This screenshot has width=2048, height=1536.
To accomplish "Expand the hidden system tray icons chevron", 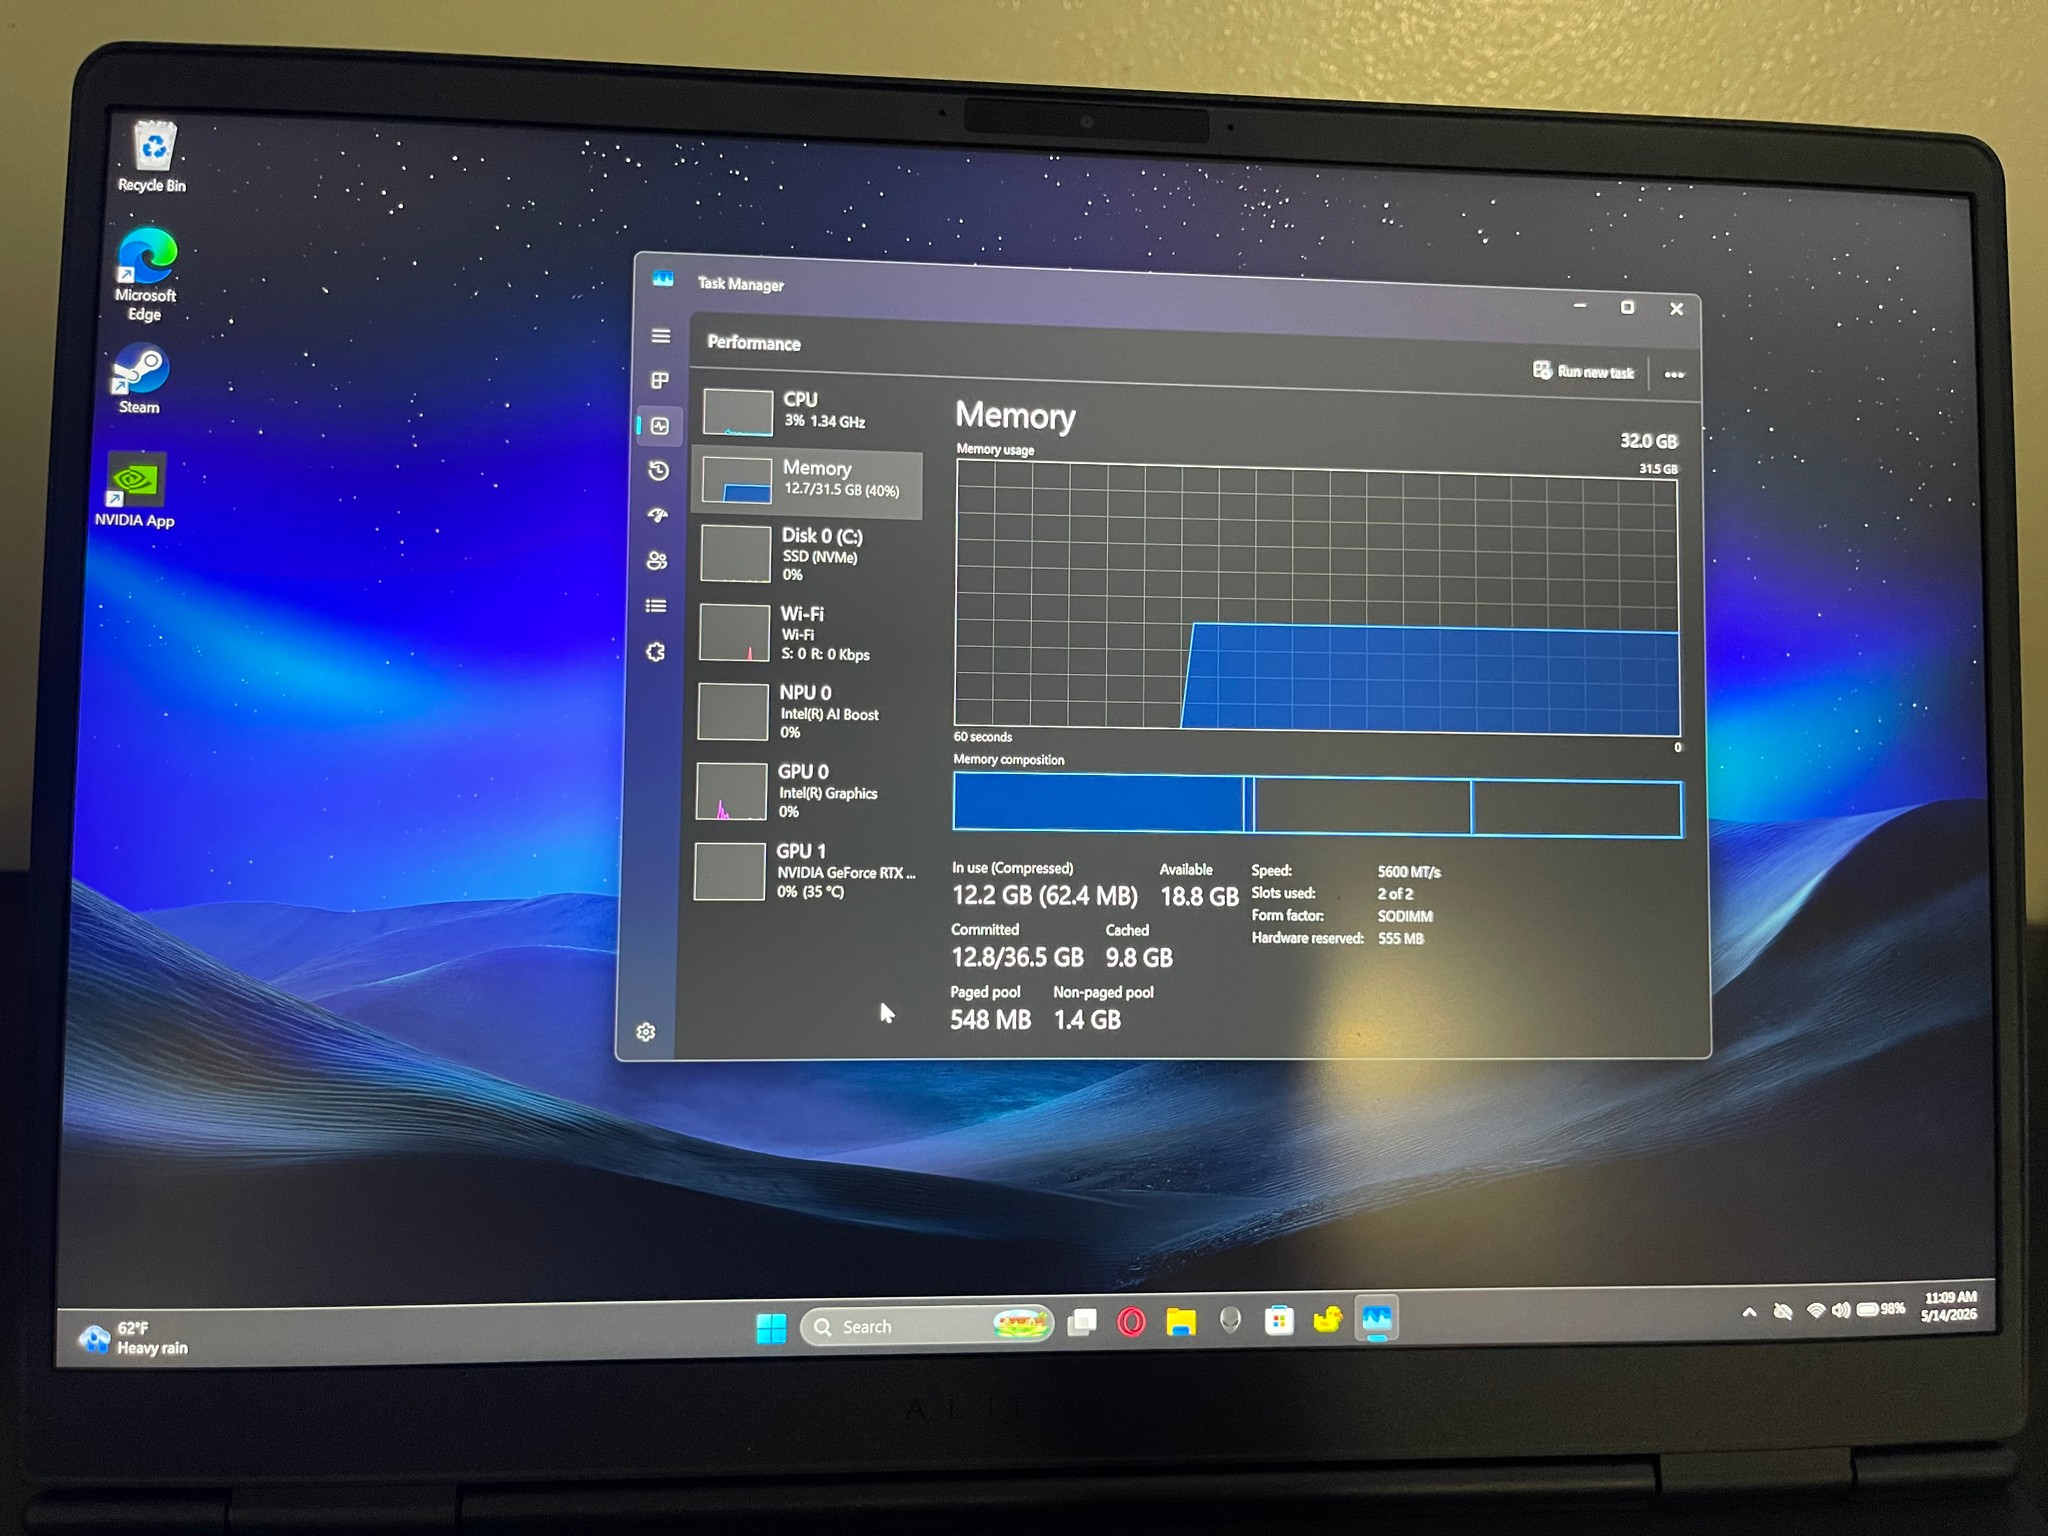I will 1749,1312.
